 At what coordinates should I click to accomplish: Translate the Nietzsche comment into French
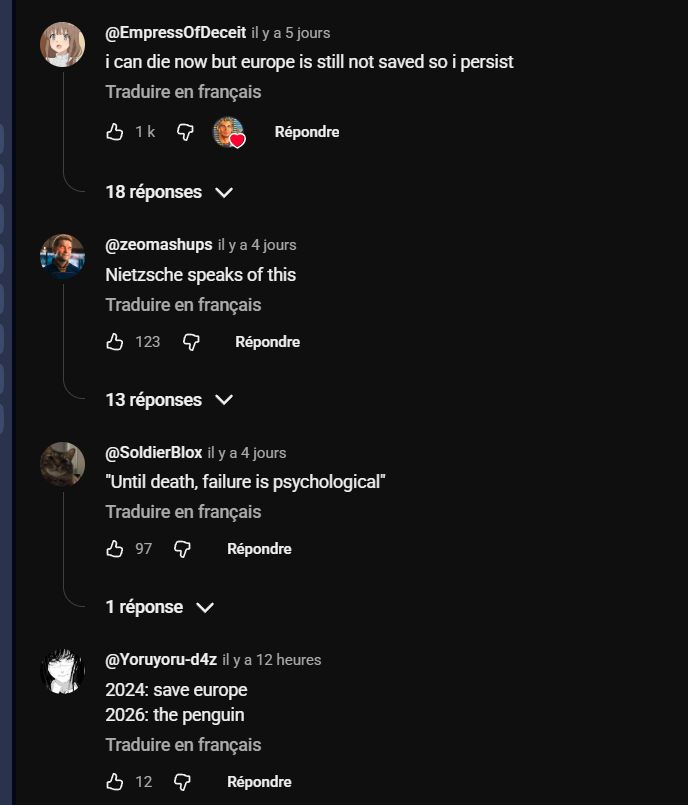(x=183, y=305)
